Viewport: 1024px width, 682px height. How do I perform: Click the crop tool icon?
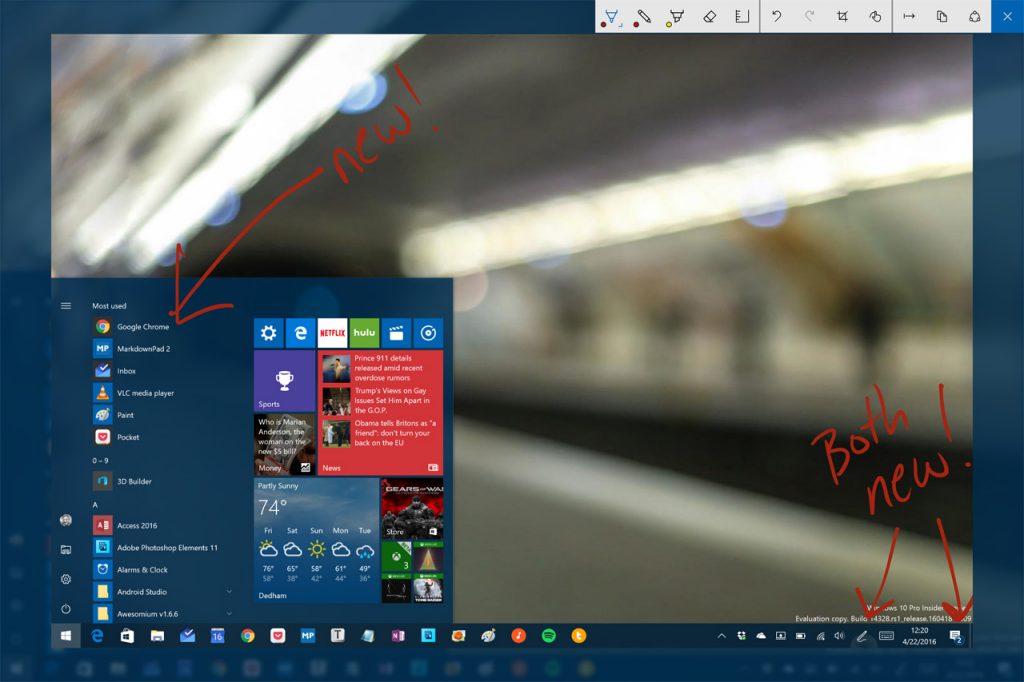tap(842, 16)
